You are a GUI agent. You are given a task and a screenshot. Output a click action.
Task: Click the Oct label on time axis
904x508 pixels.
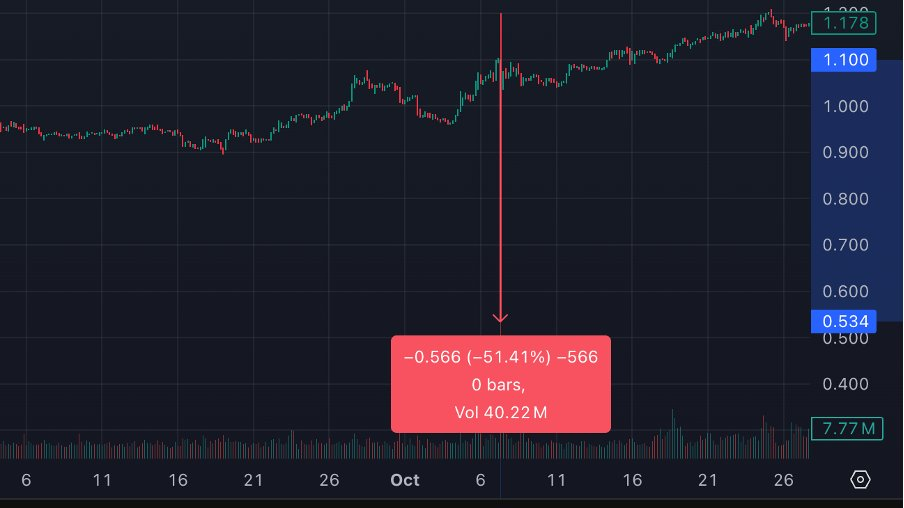pos(405,480)
